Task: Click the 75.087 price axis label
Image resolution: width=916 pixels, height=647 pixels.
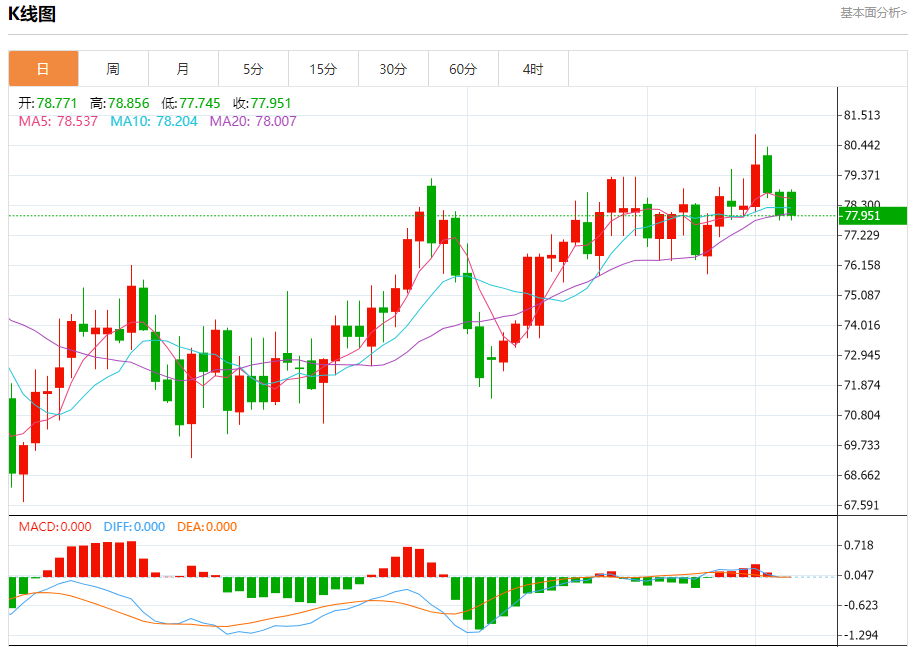Action: [x=862, y=295]
